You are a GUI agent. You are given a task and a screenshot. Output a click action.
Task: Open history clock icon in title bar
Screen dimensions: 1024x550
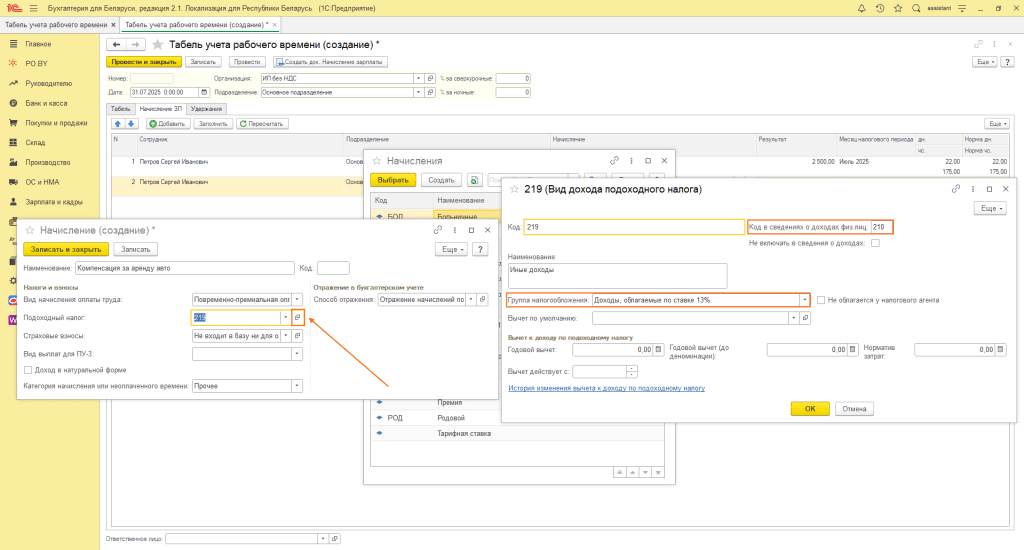[x=880, y=8]
